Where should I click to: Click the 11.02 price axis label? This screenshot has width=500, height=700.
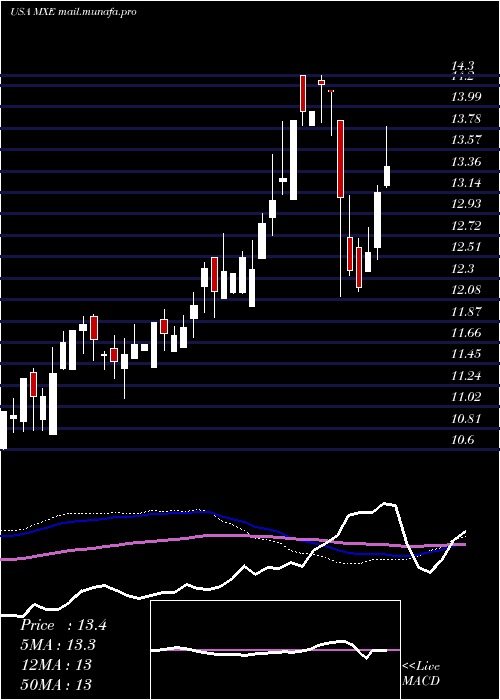coord(466,397)
